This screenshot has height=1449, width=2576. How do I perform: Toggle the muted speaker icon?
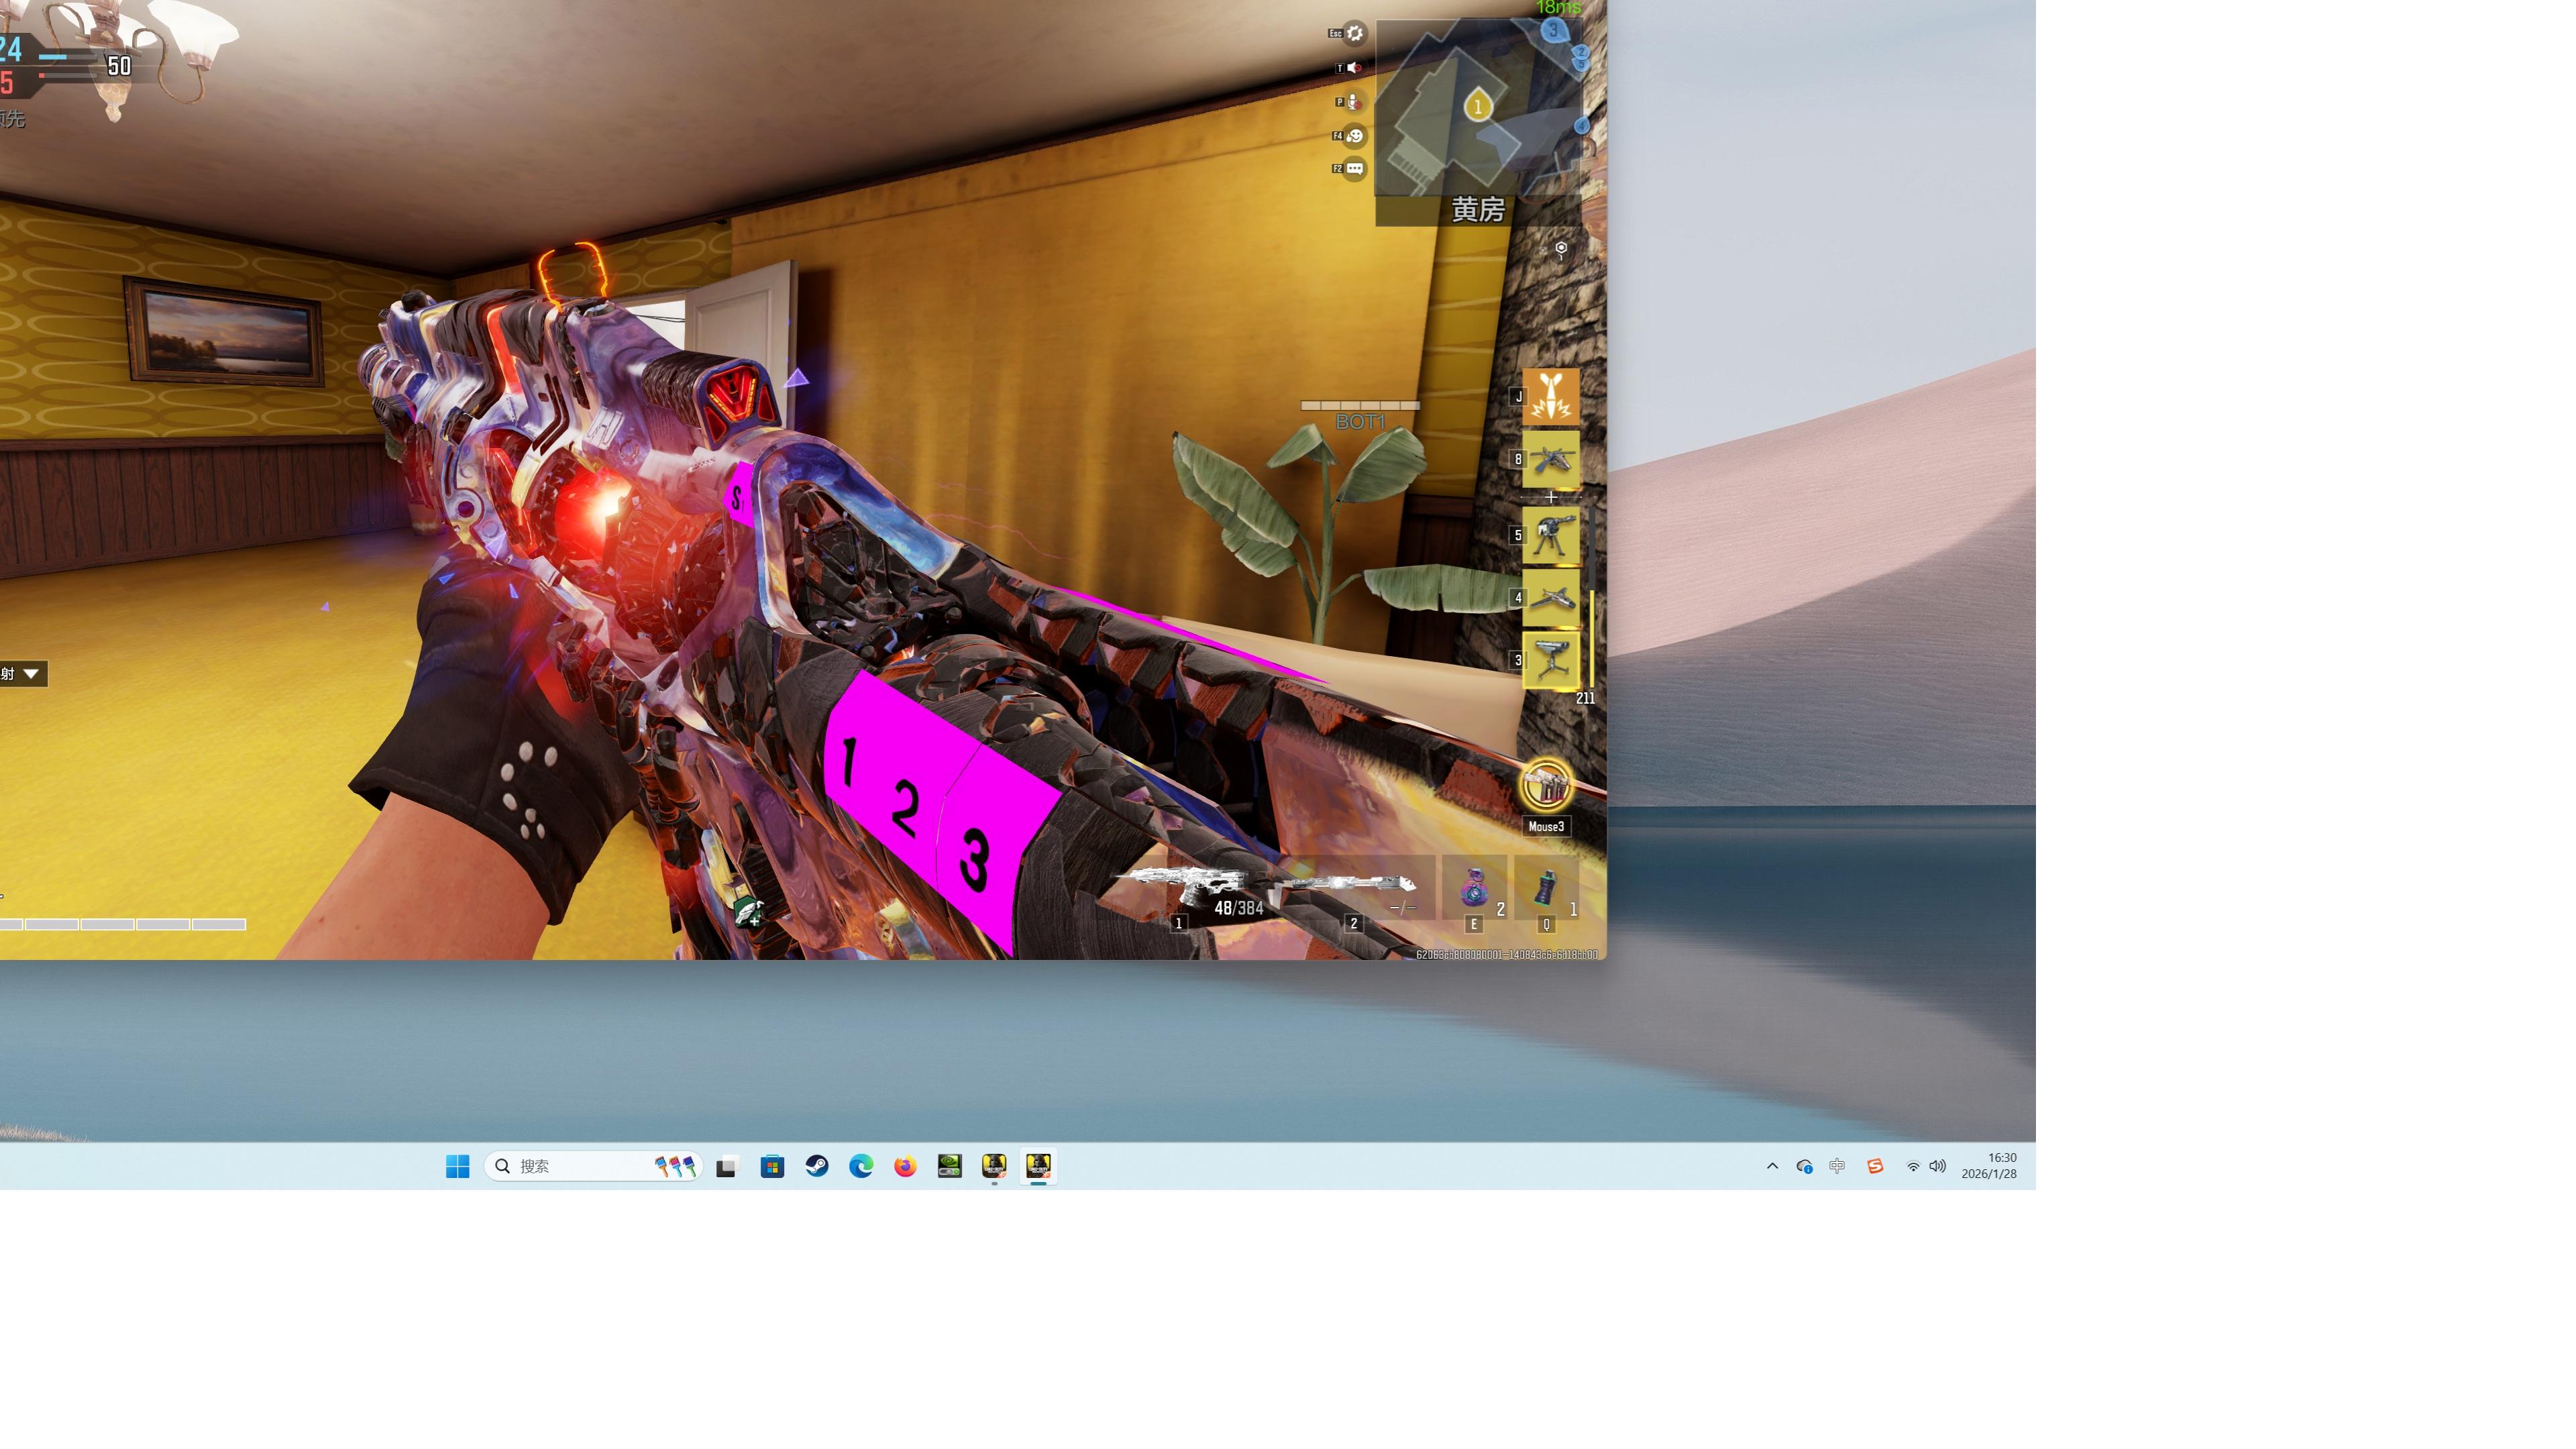pyautogui.click(x=1354, y=68)
